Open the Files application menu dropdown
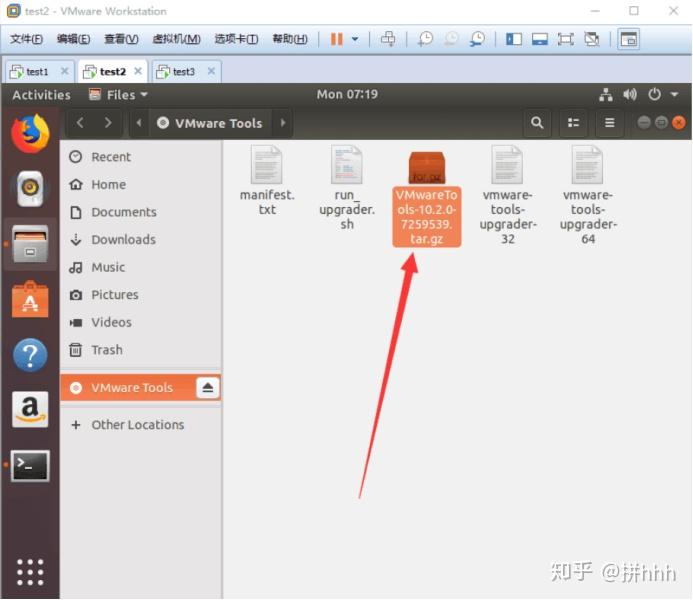 coord(118,95)
